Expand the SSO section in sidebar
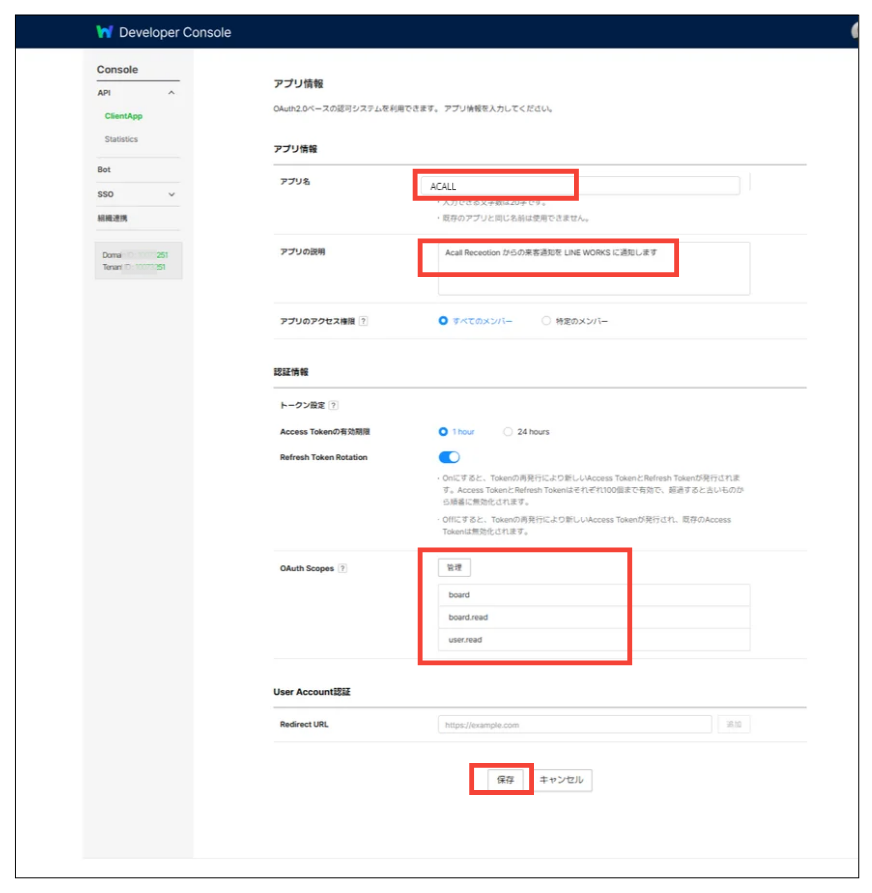 [x=171, y=194]
